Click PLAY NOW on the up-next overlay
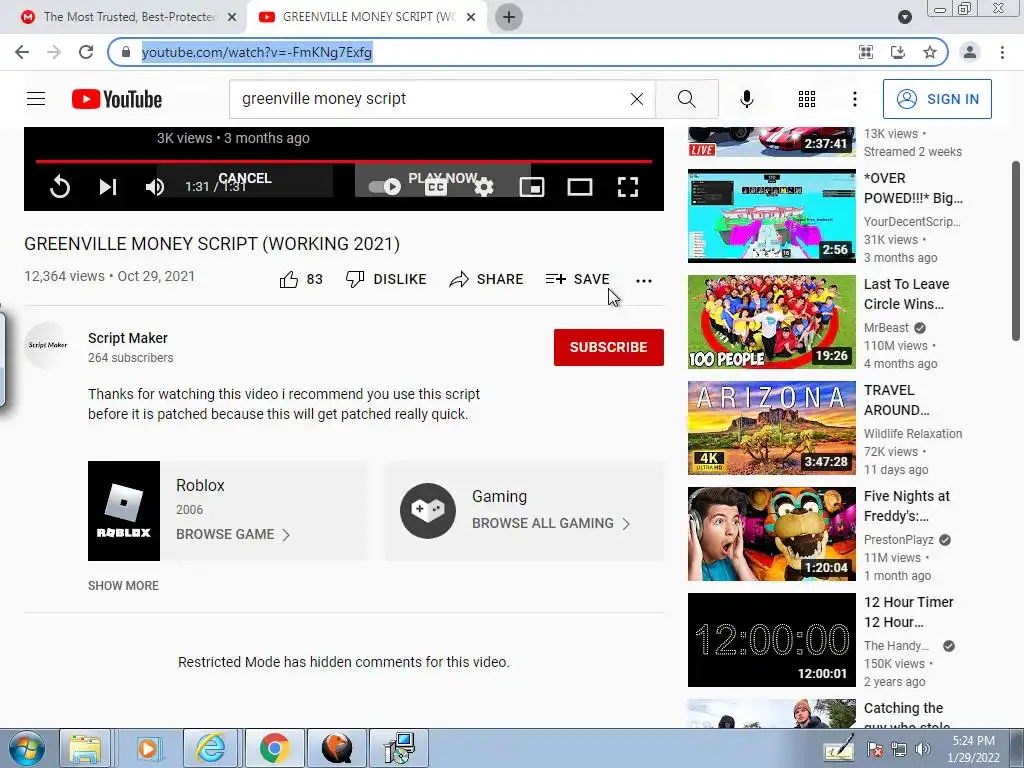The height and width of the screenshot is (768, 1024). (x=443, y=178)
